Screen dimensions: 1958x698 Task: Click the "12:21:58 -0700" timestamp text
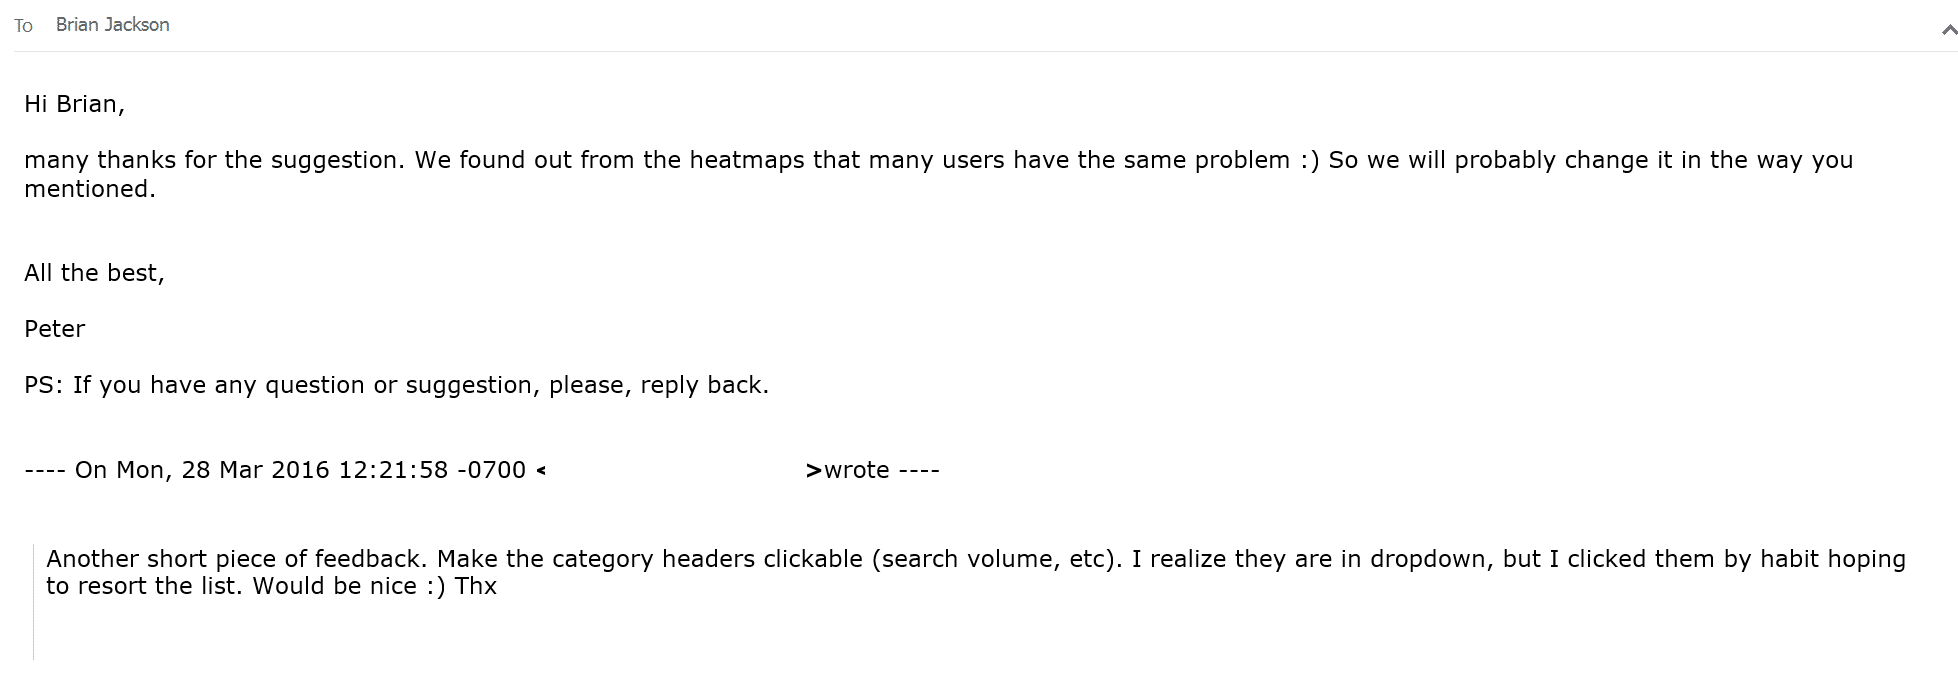tap(432, 470)
